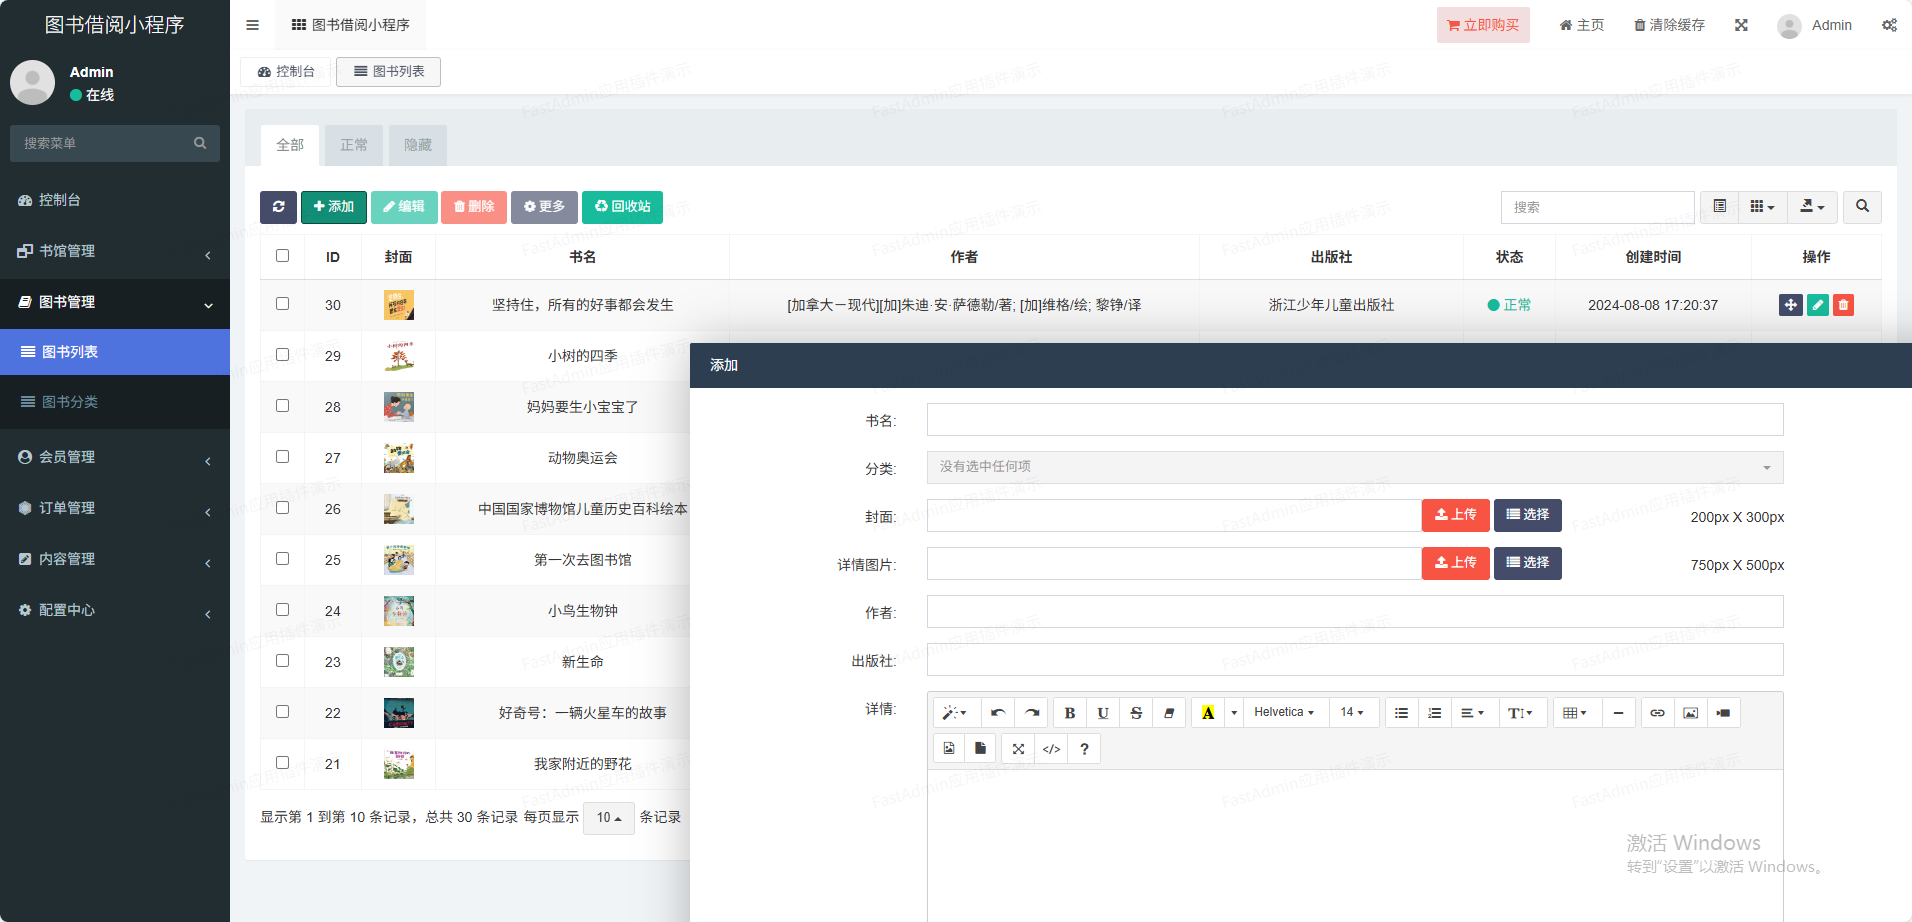This screenshot has width=1912, height=922.
Task: Switch to the 正常 status tab
Action: (354, 145)
